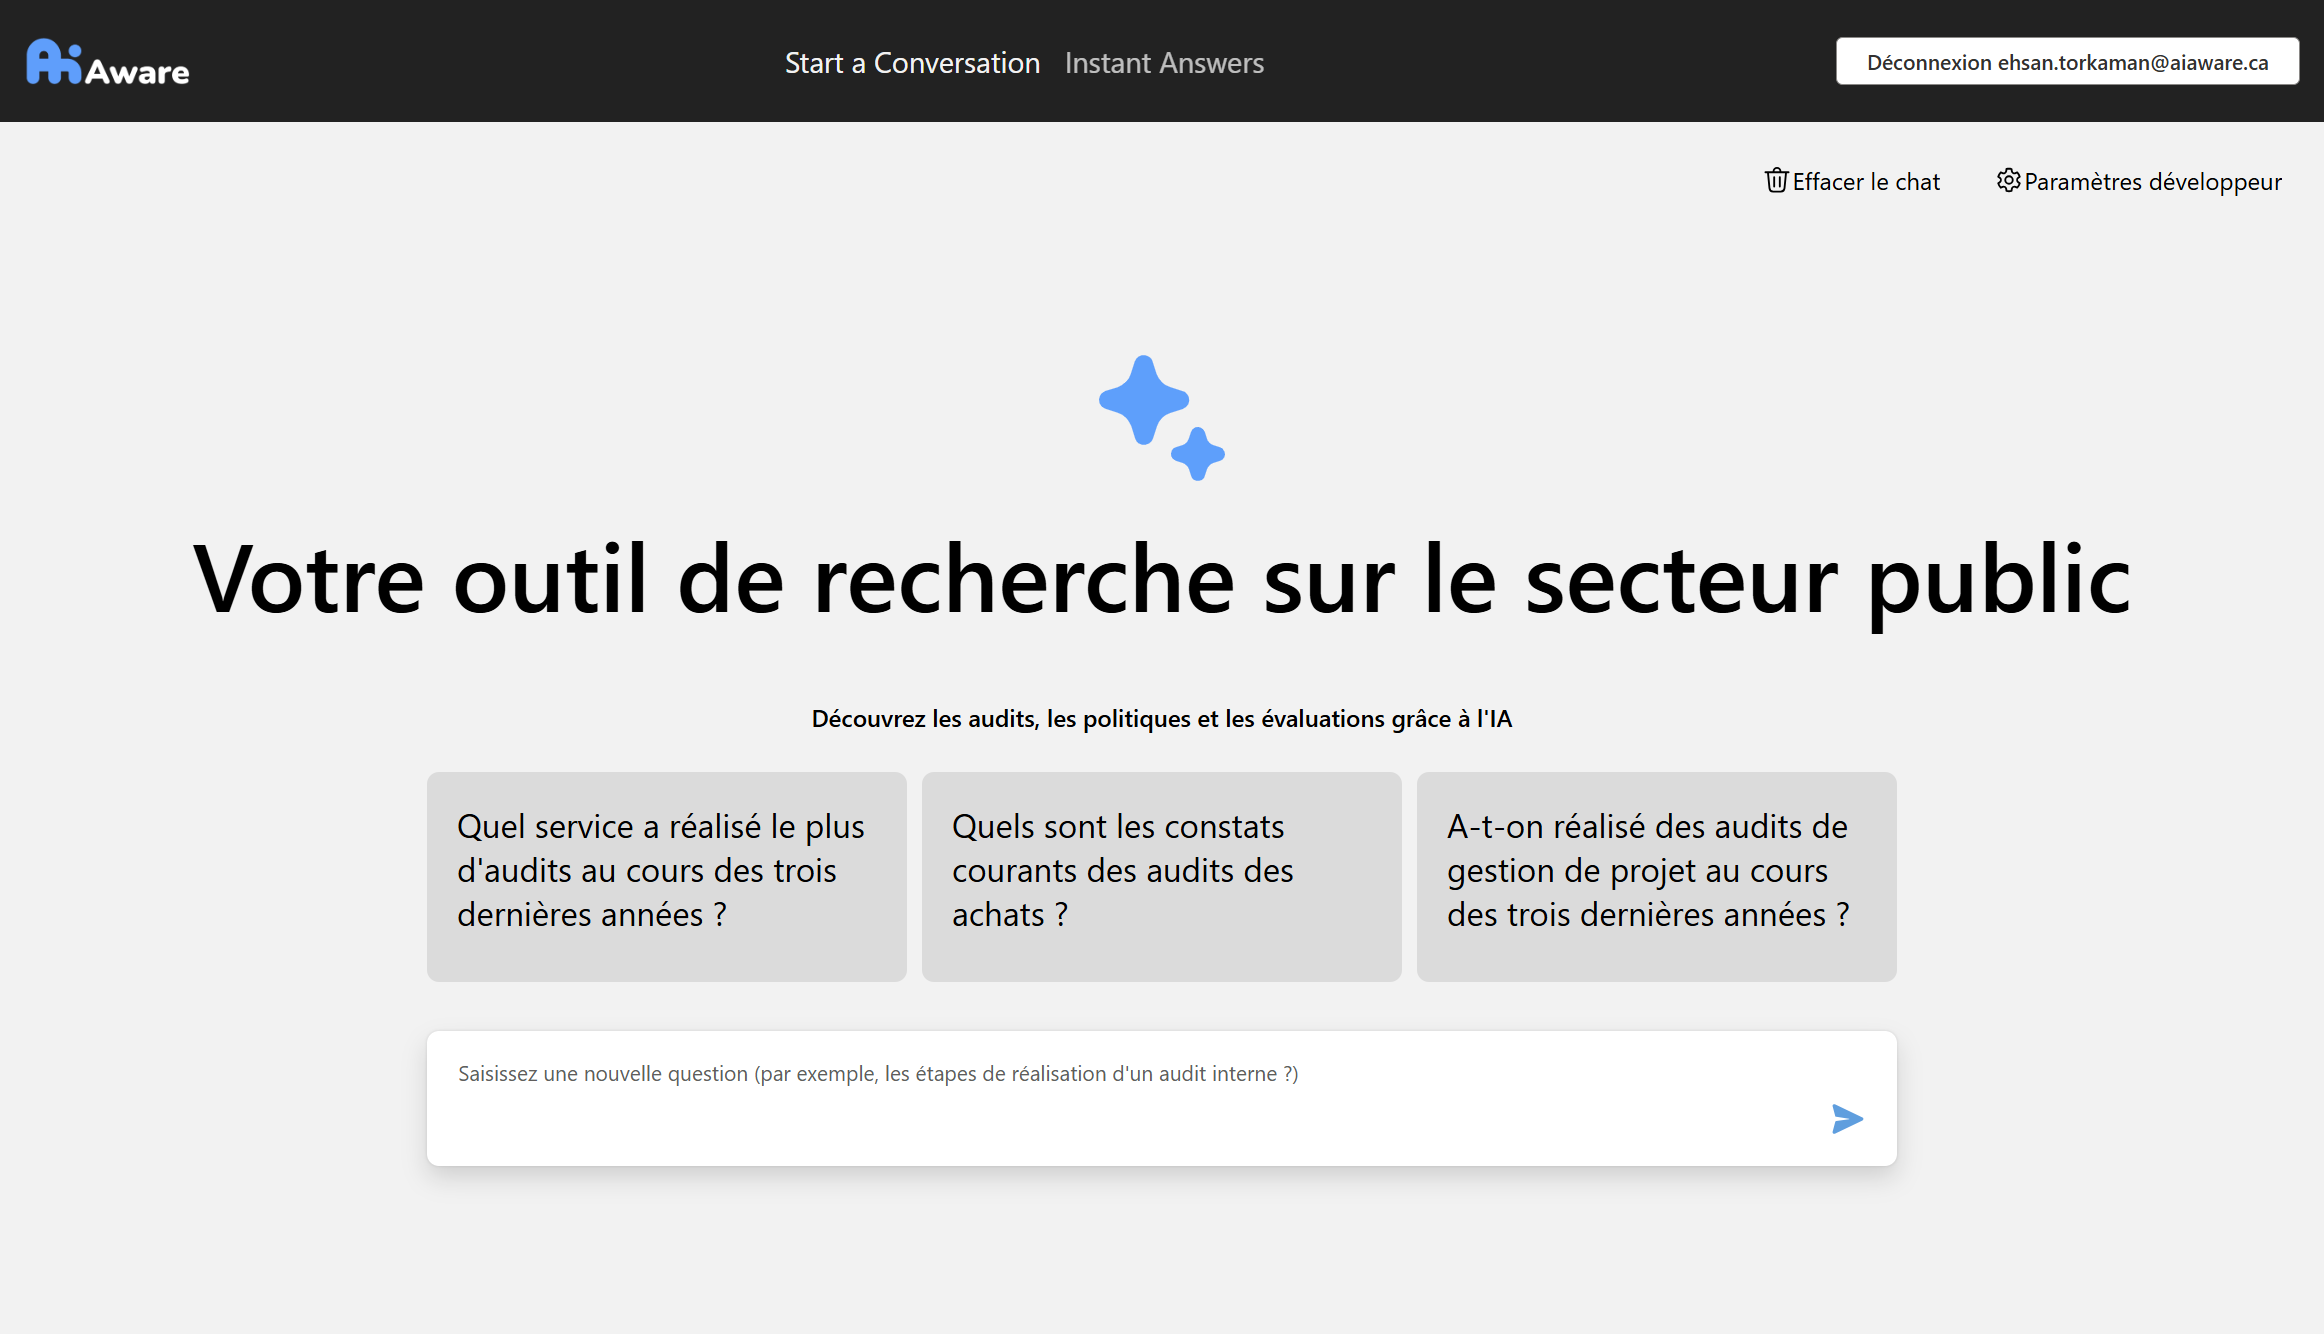The height and width of the screenshot is (1334, 2324).
Task: Click the AiAware logo in header
Action: pos(107,63)
